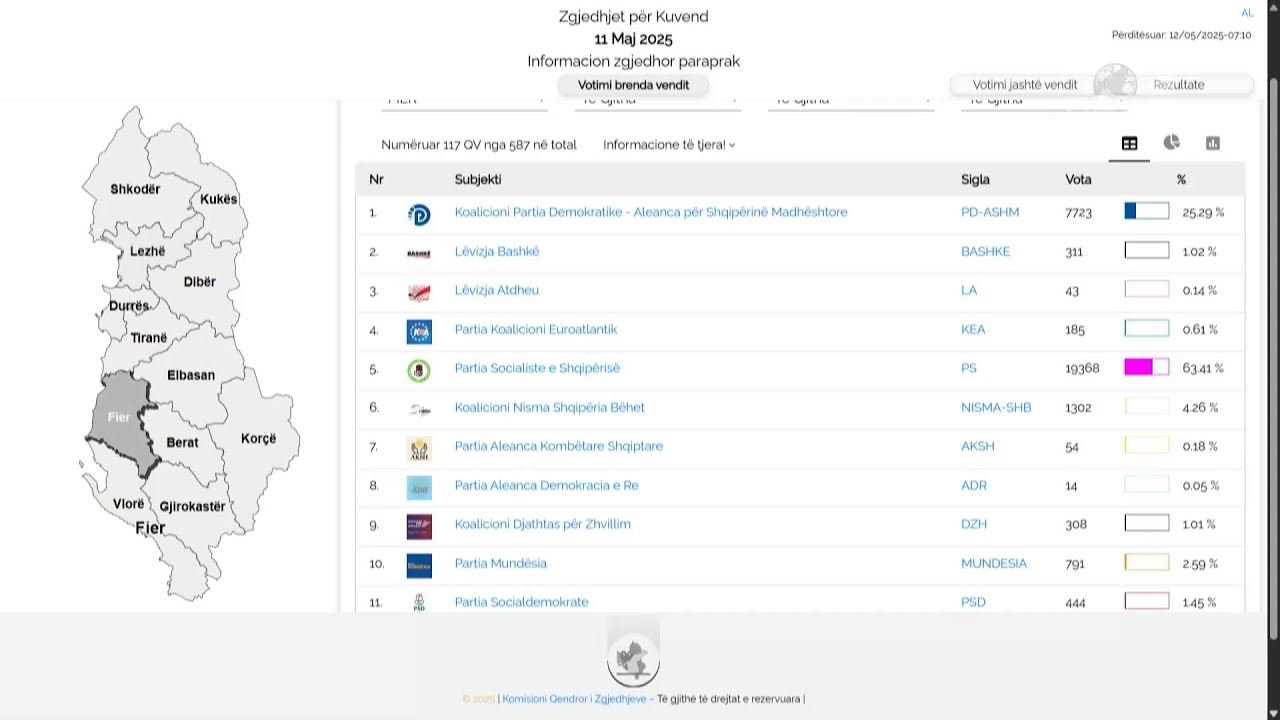The width and height of the screenshot is (1280, 720).
Task: Select Tiranë region on the map
Action: coord(149,338)
